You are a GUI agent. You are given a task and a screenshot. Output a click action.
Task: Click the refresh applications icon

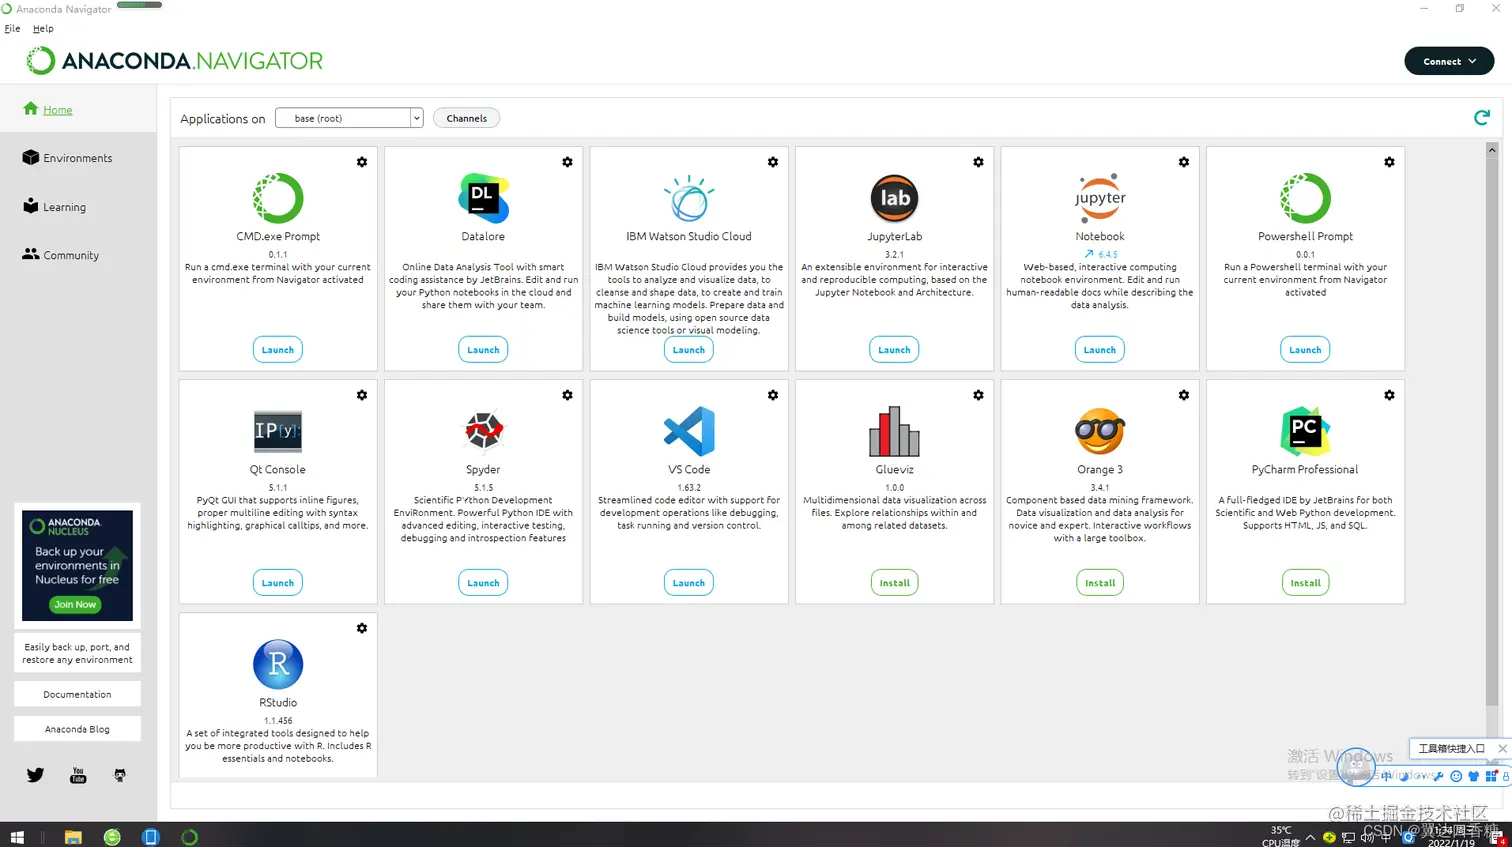pos(1482,118)
